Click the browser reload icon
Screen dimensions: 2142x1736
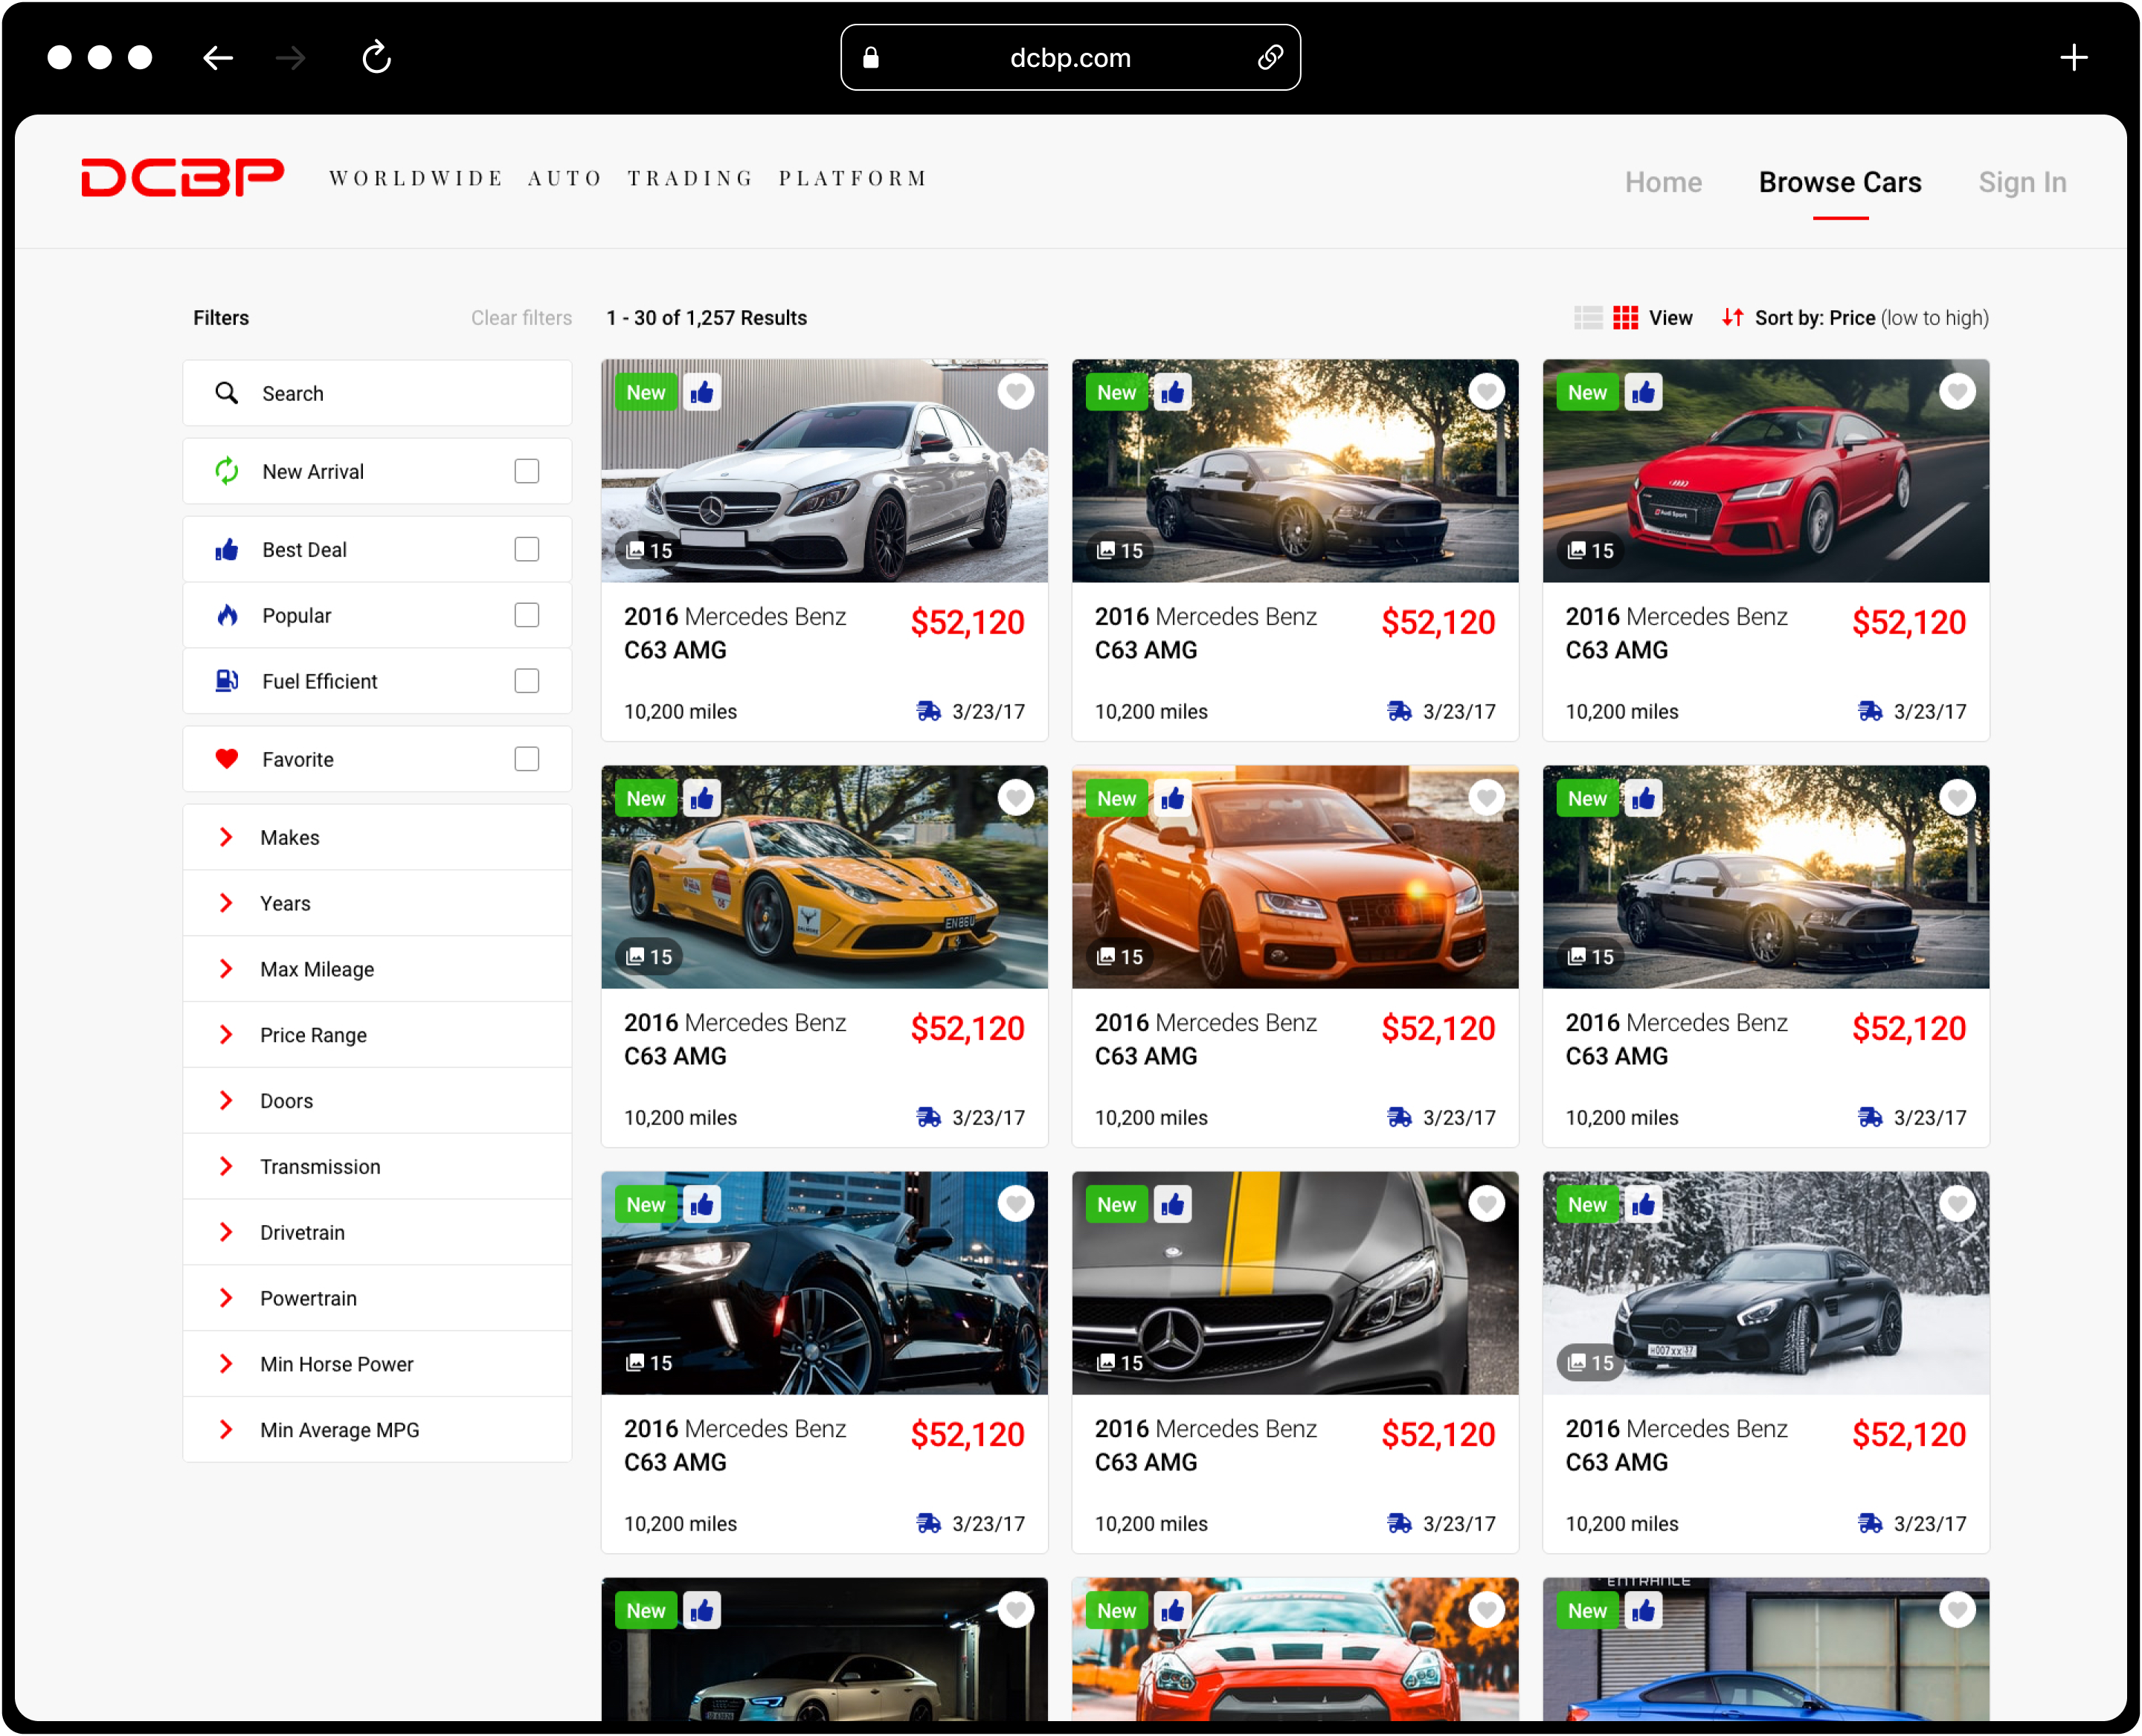376,58
